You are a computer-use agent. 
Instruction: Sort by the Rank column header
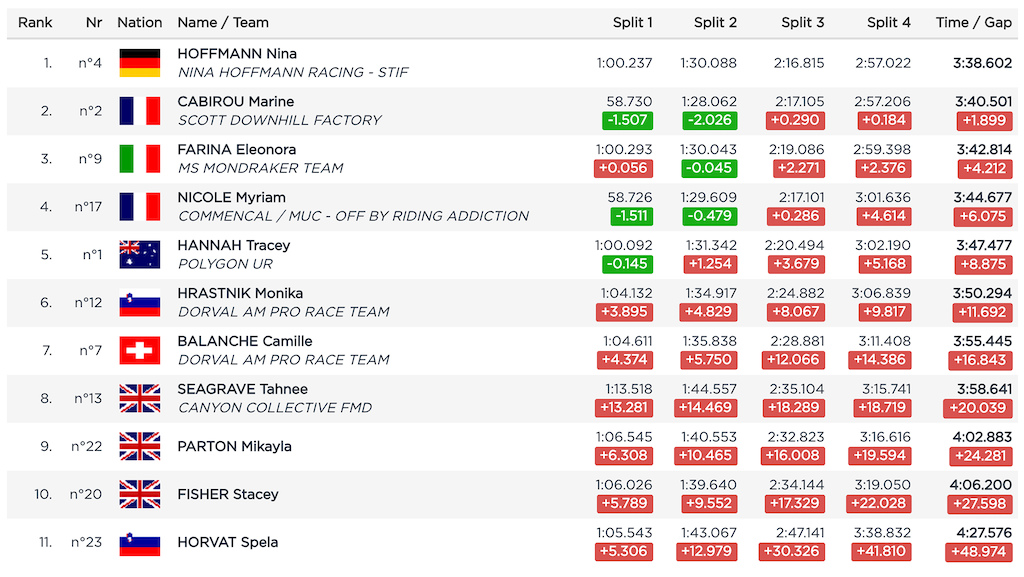click(35, 22)
